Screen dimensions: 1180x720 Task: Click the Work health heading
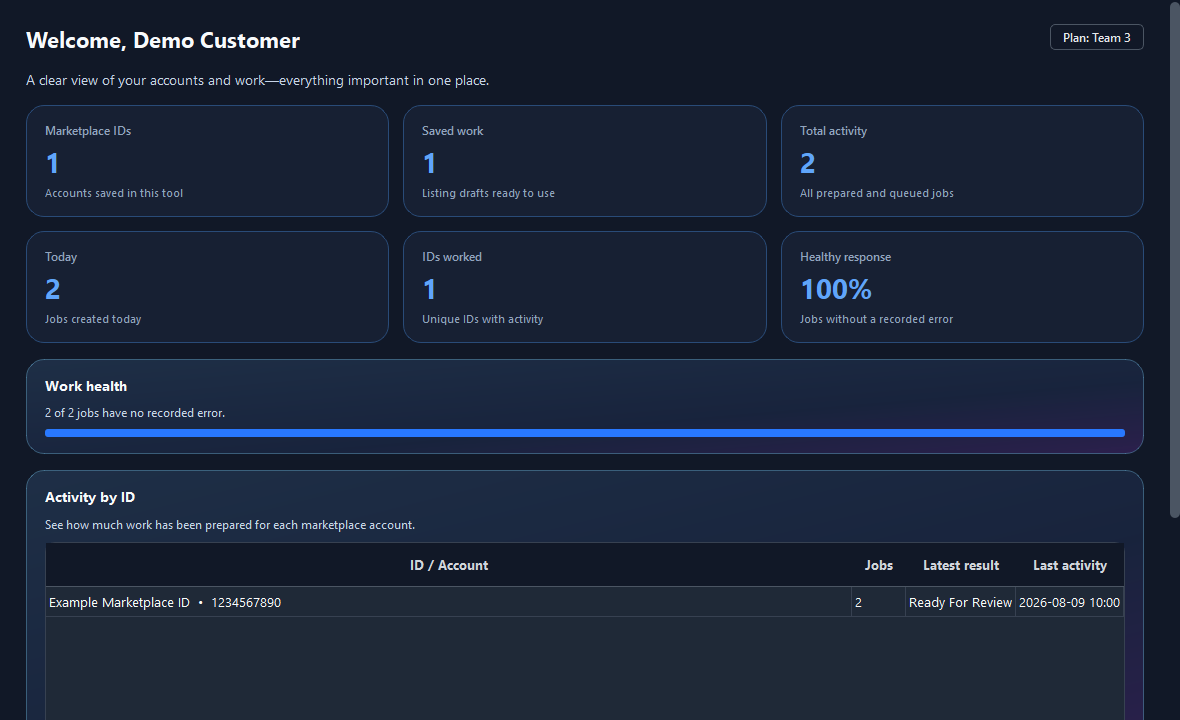coord(86,387)
